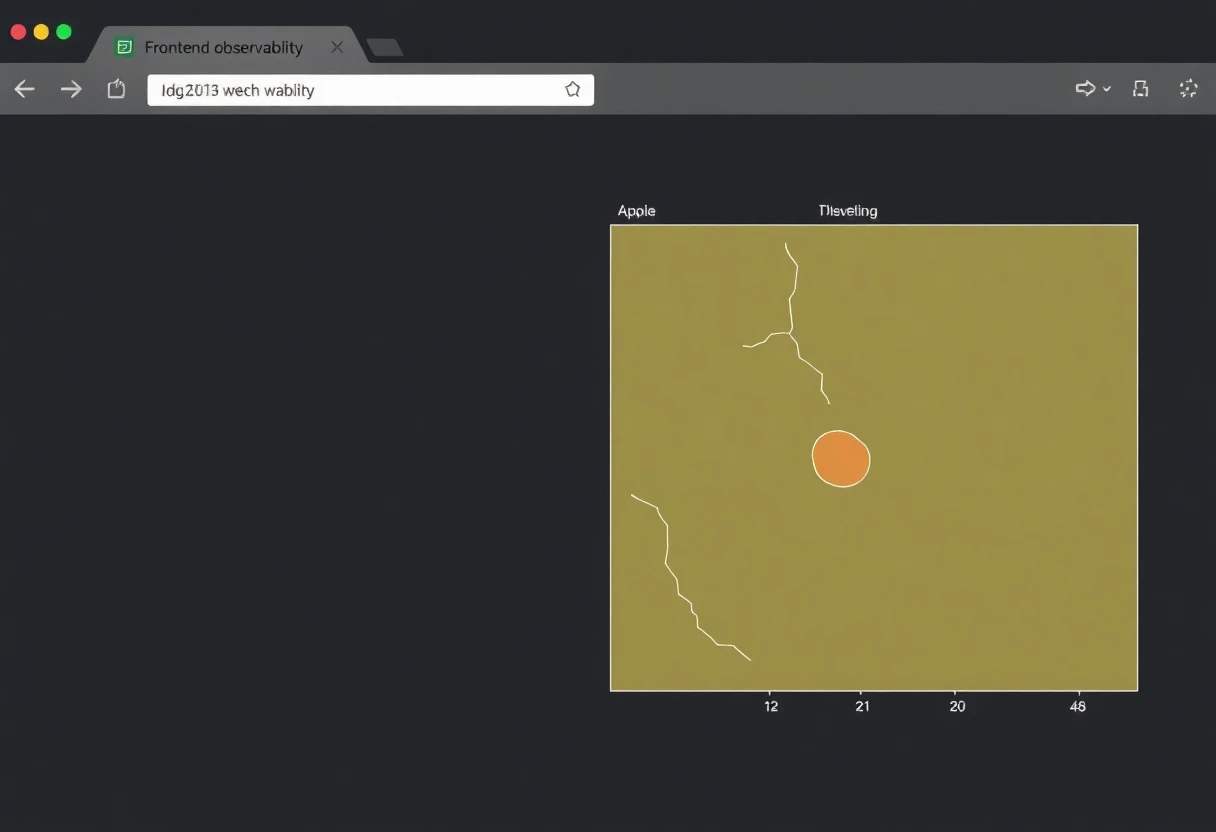Click the Tlisveling label above the chart
The width and height of the screenshot is (1216, 832).
848,211
